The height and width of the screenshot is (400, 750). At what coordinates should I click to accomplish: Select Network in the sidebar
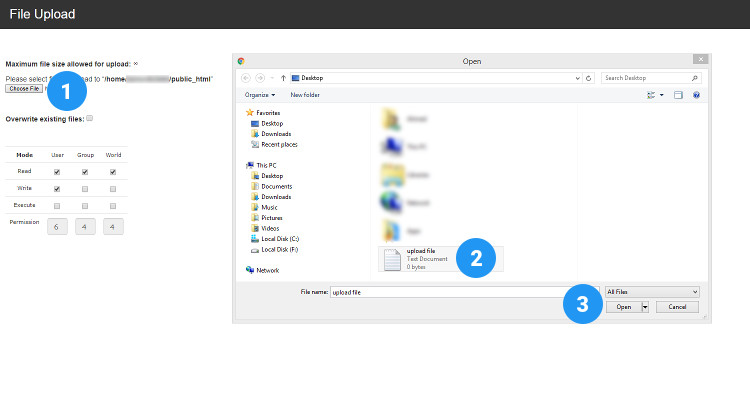point(263,270)
